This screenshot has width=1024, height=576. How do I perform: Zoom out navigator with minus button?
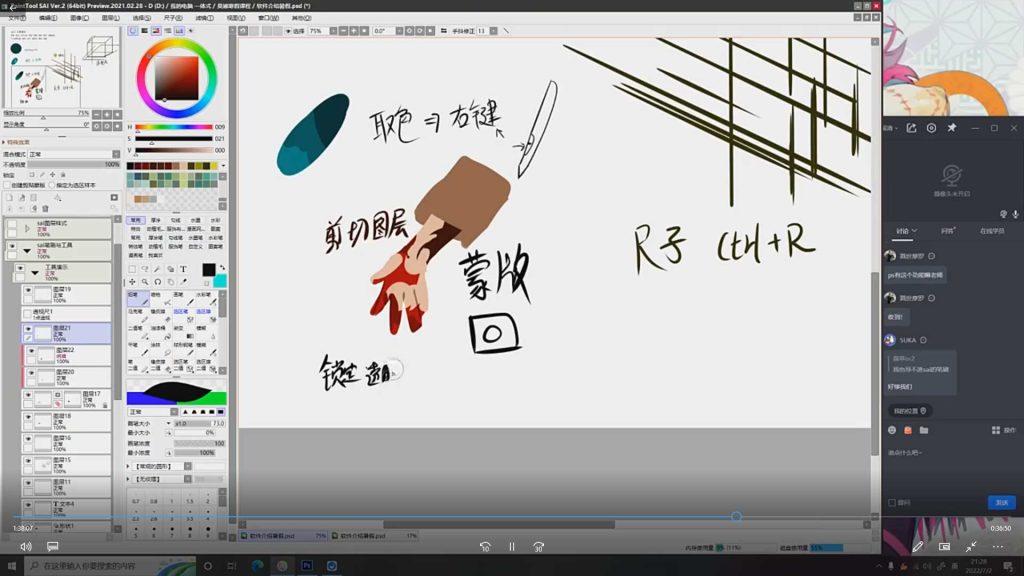(x=97, y=114)
